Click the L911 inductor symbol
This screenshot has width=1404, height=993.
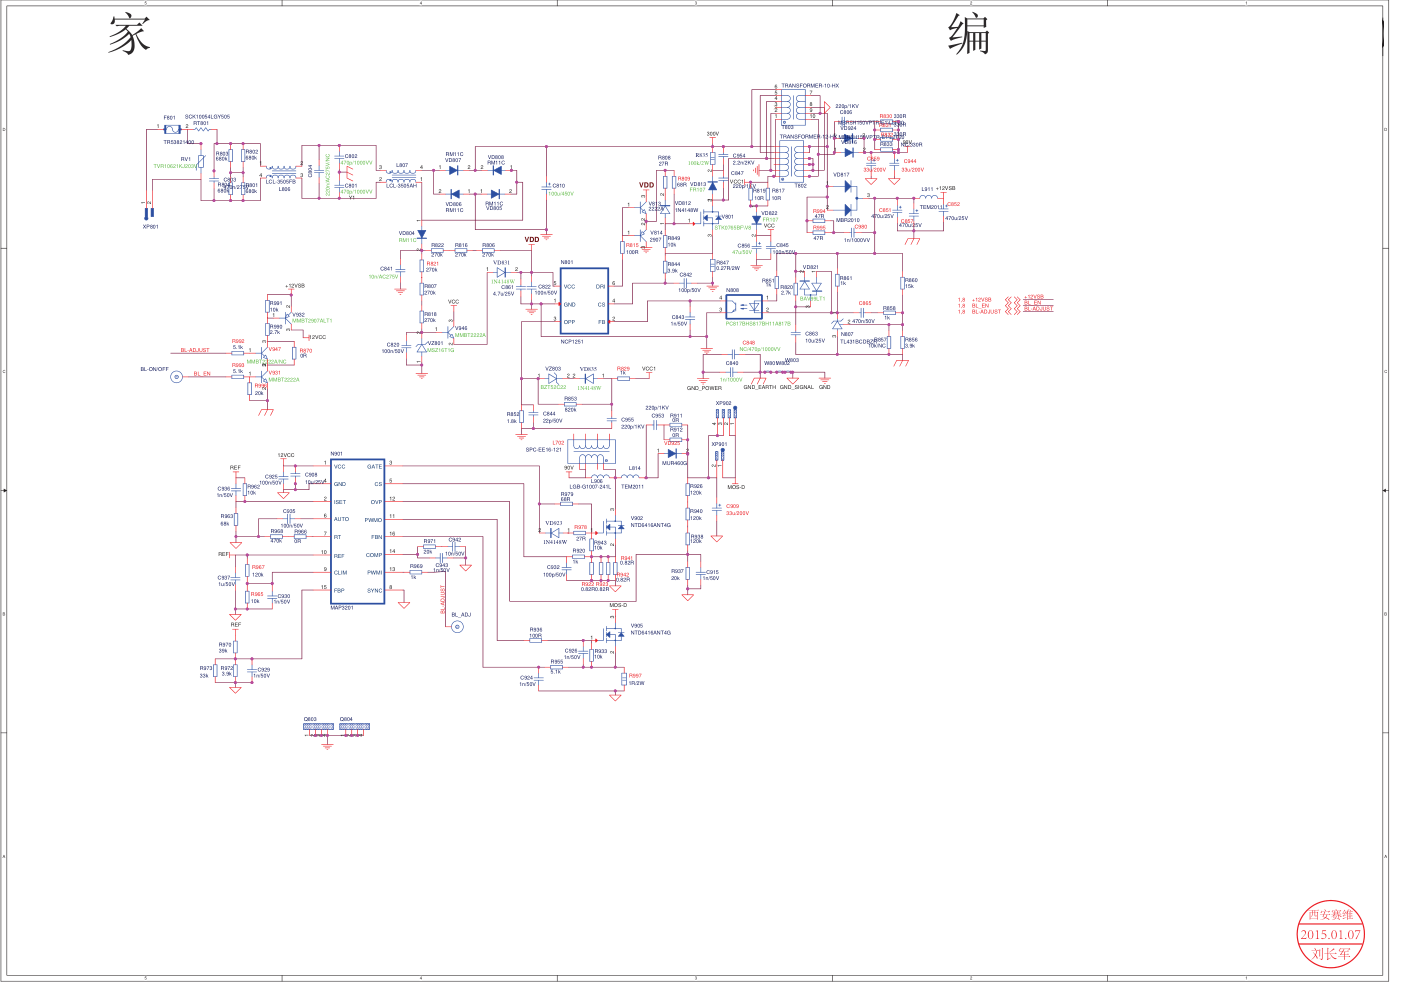[930, 198]
